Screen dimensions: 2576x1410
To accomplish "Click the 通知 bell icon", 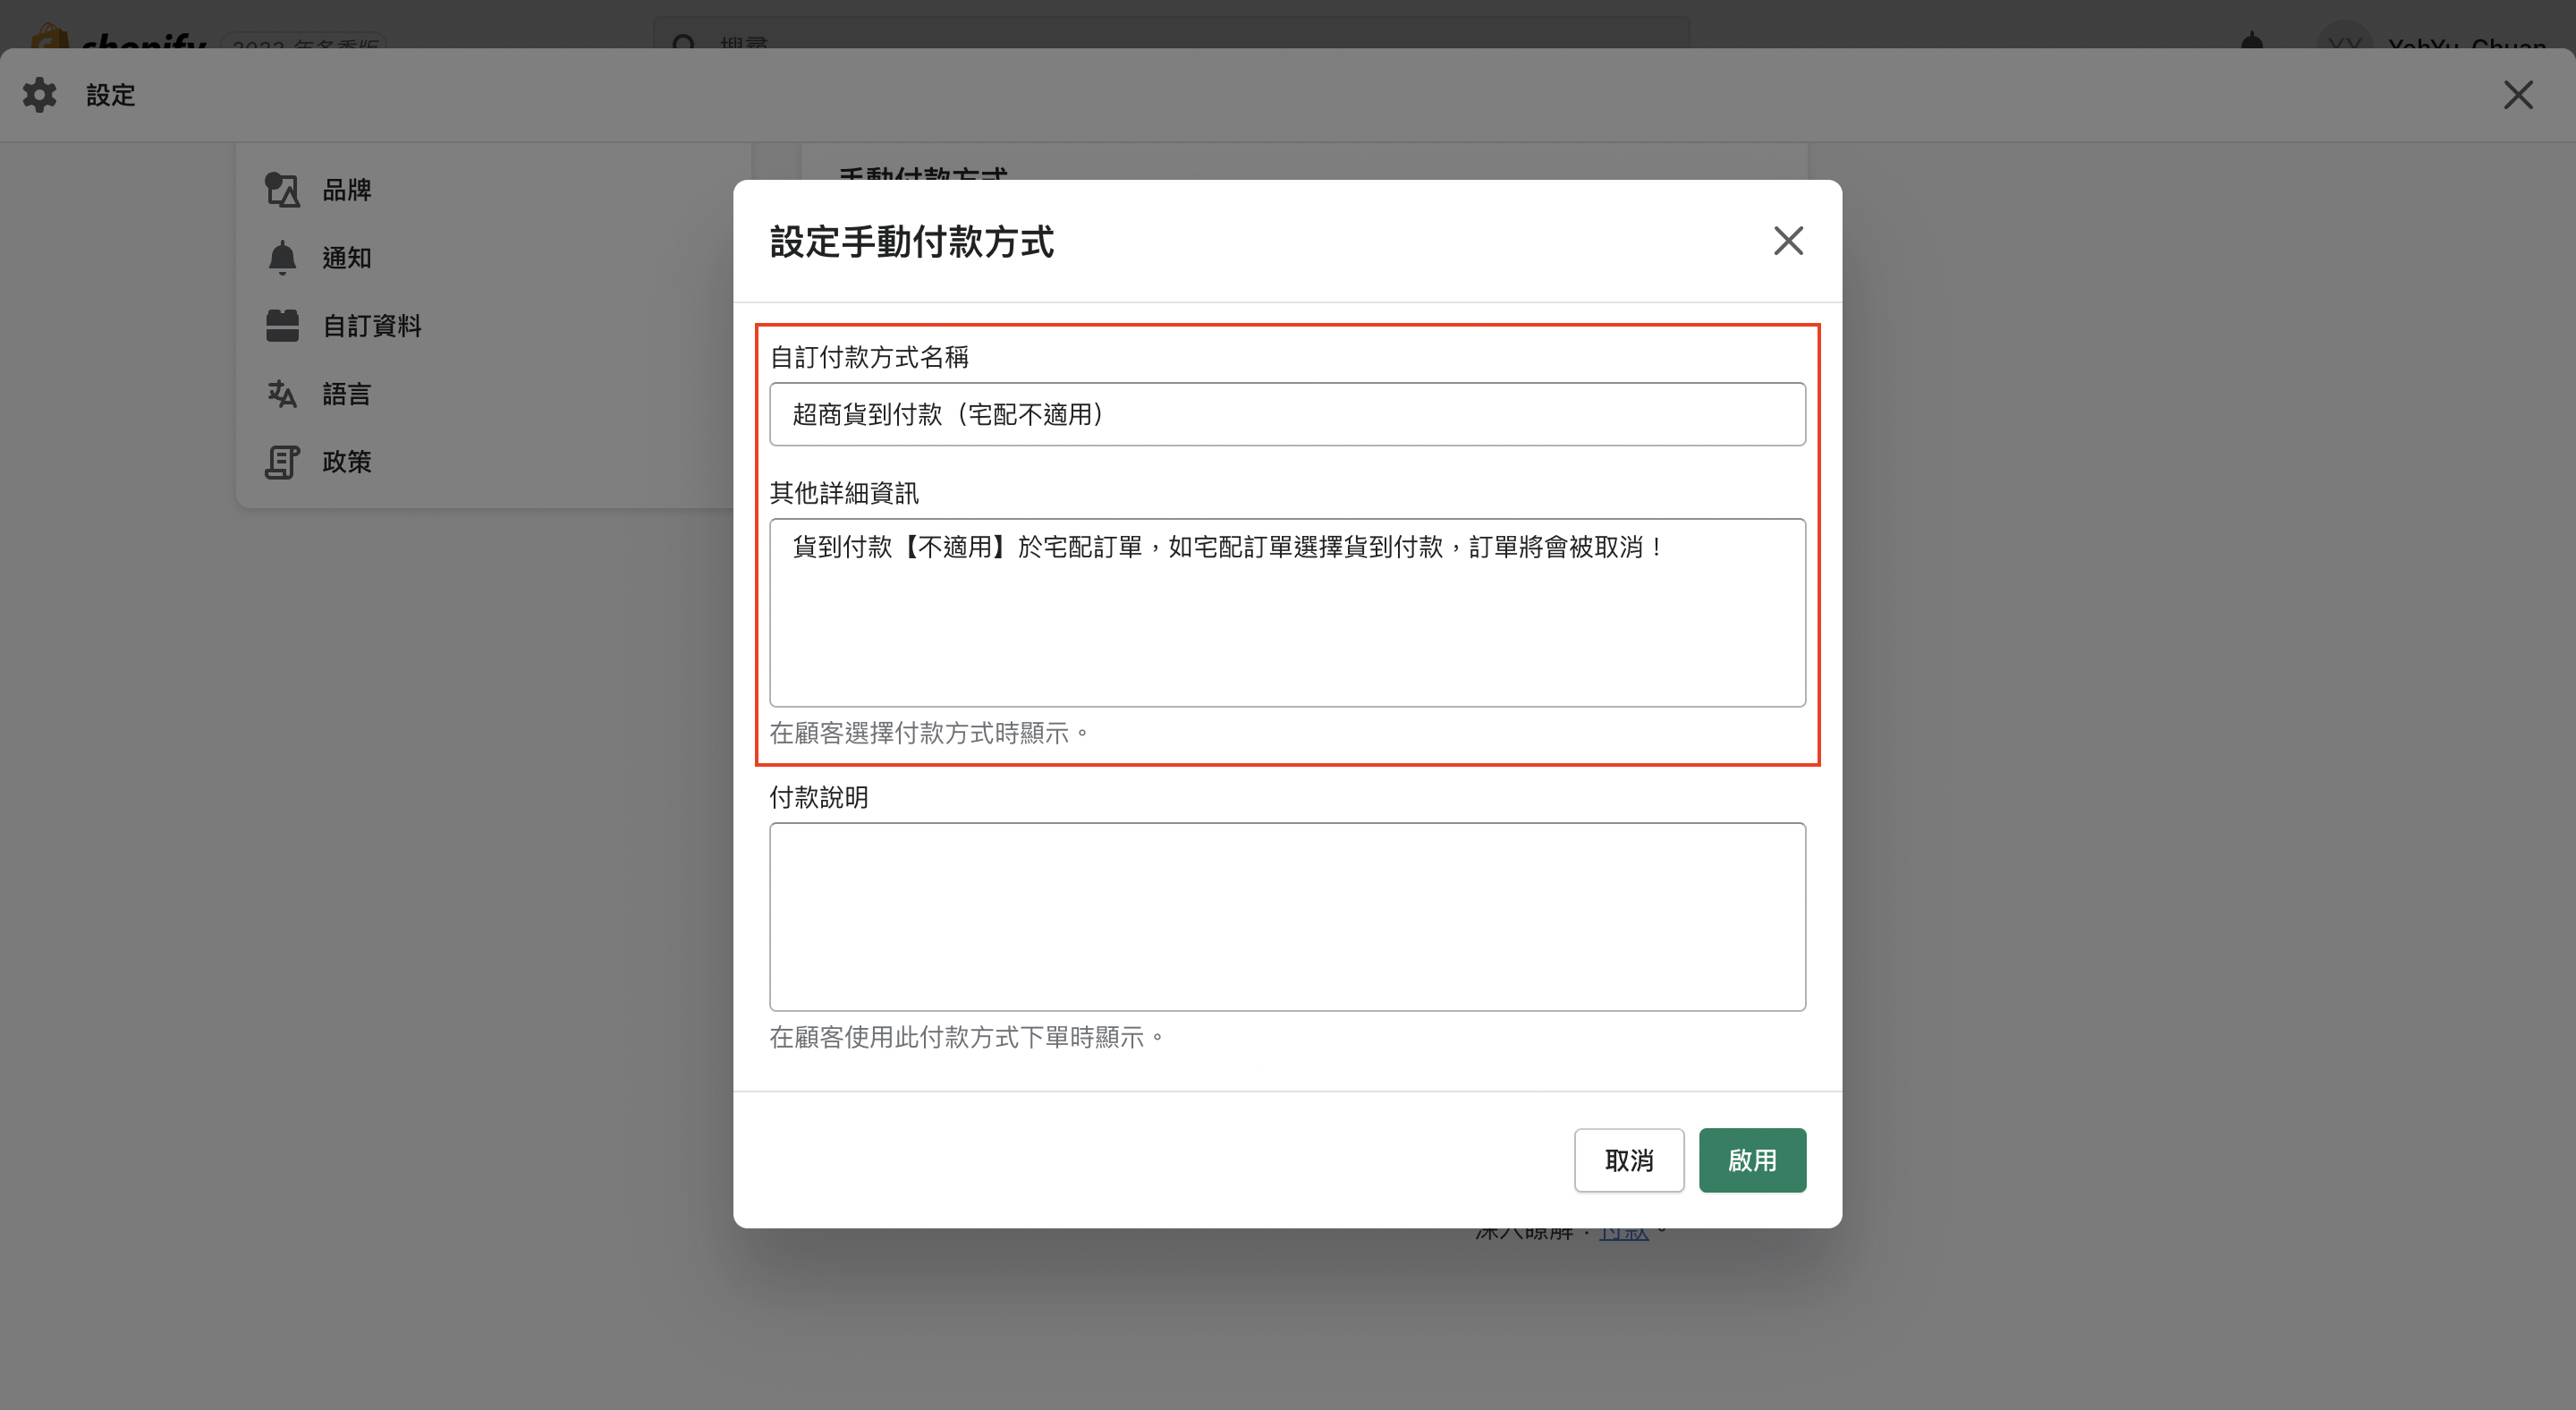I will (282, 258).
